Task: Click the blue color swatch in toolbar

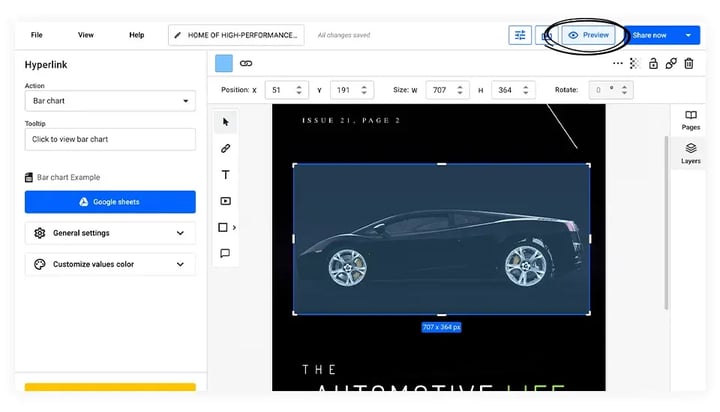Action: 224,63
